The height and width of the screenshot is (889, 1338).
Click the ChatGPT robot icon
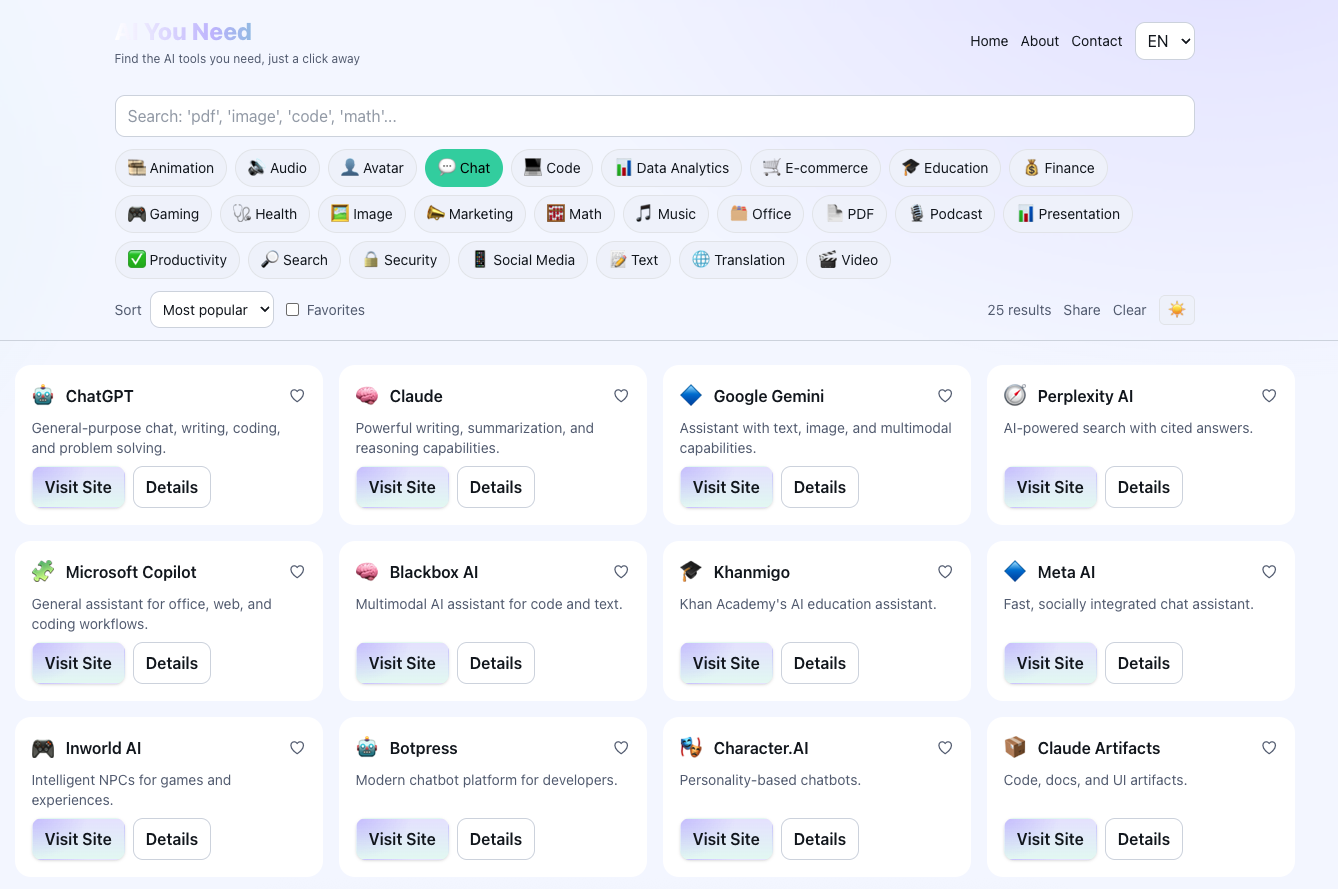pos(43,396)
